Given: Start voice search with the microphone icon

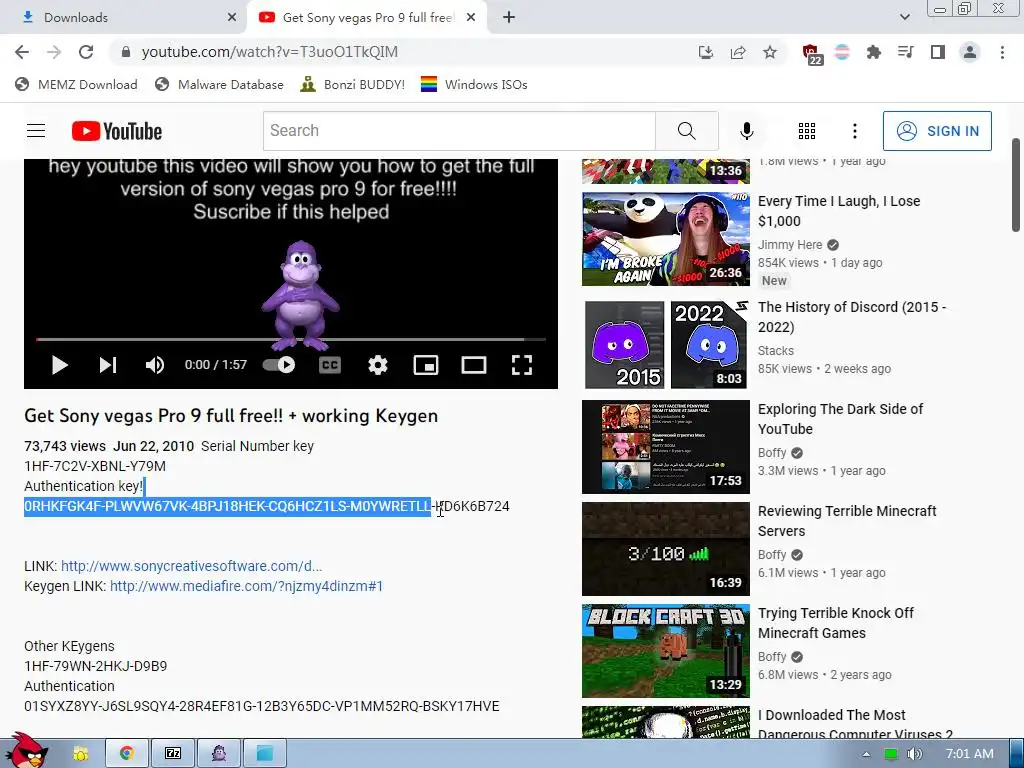Looking at the screenshot, I should (747, 131).
